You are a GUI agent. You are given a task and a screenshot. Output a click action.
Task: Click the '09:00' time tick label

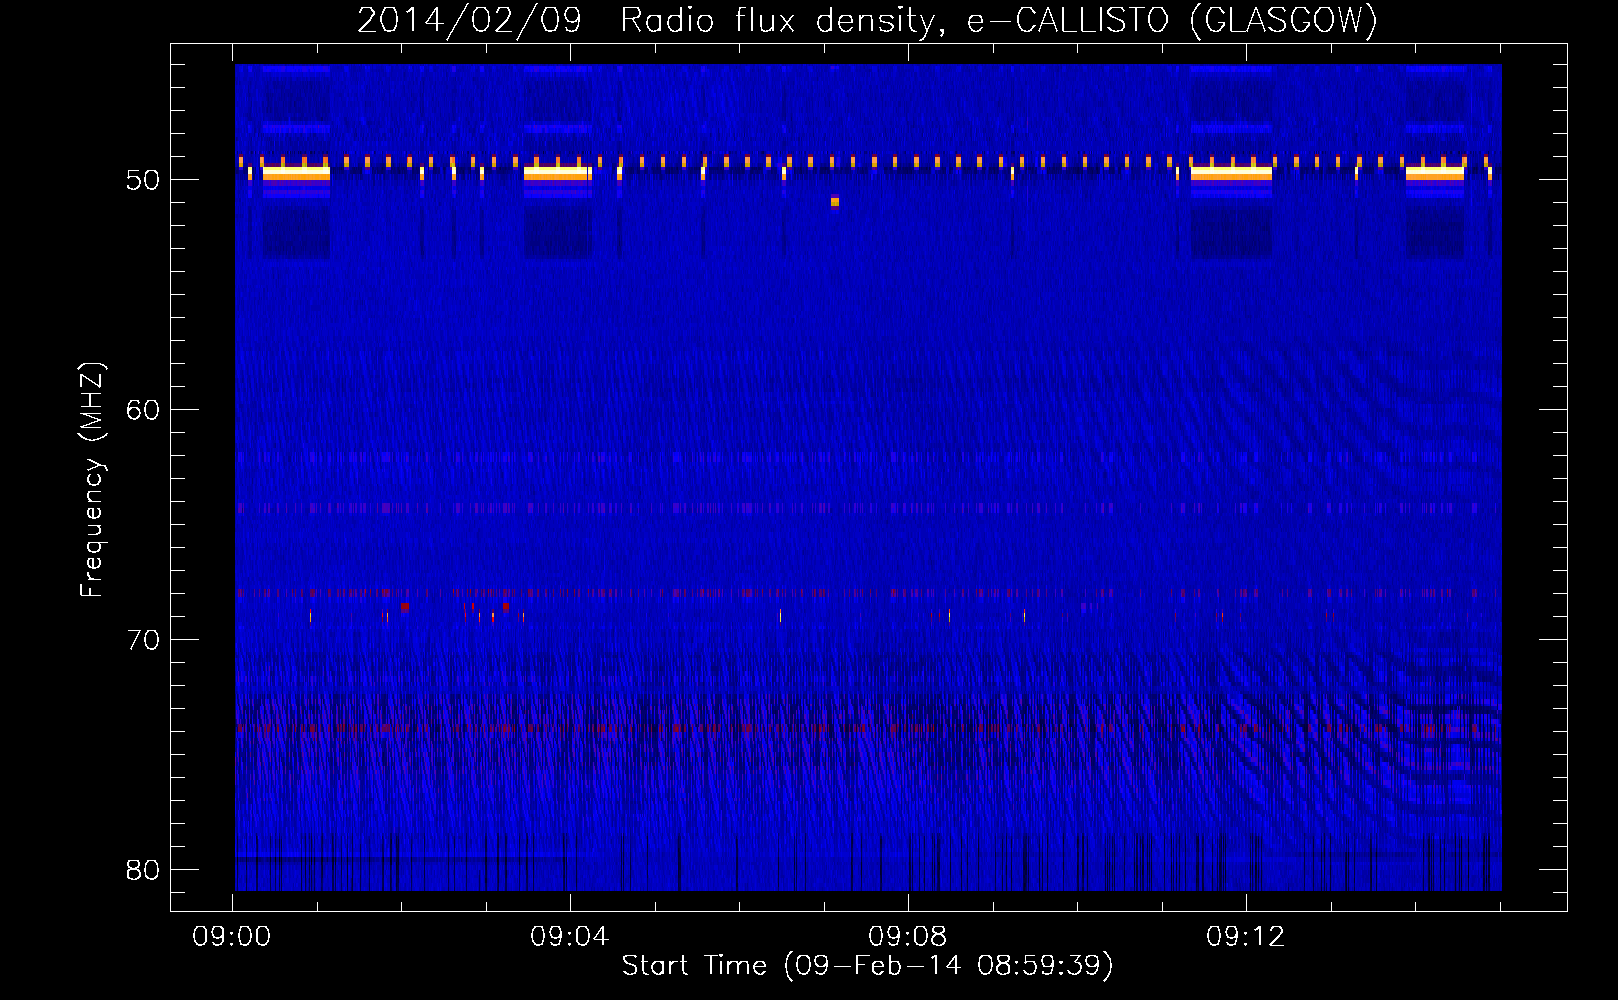(x=232, y=937)
